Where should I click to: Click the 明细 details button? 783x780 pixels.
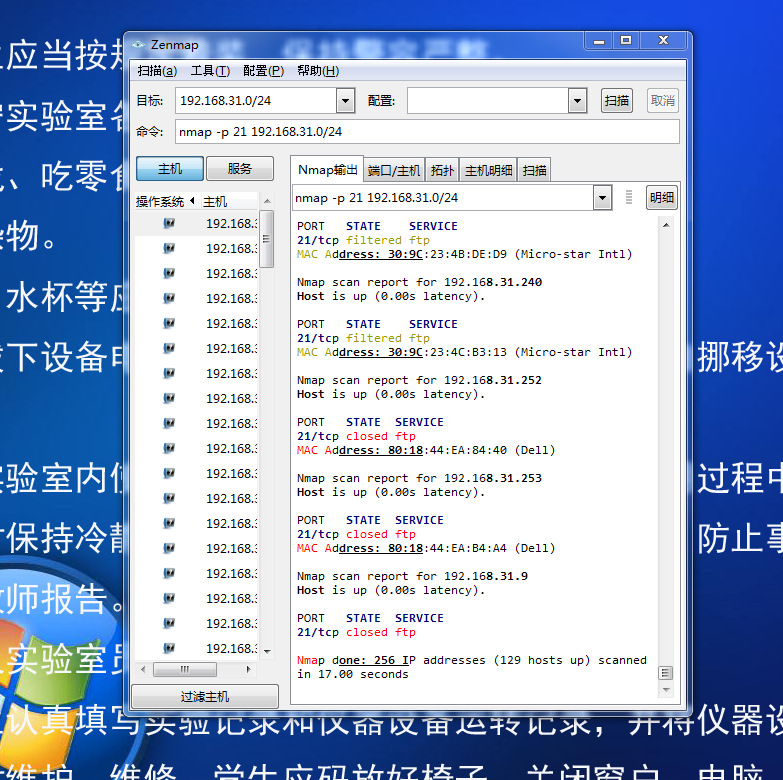point(661,198)
